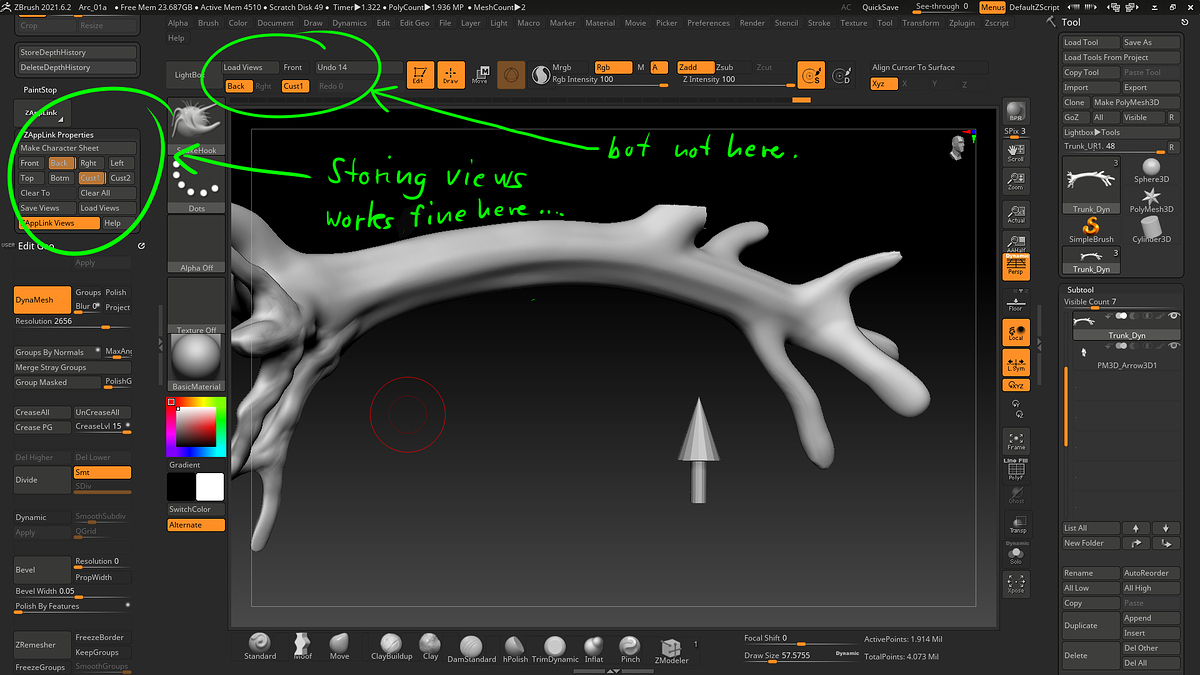Open the Zplugin menu
The image size is (1200, 675).
tap(962, 23)
